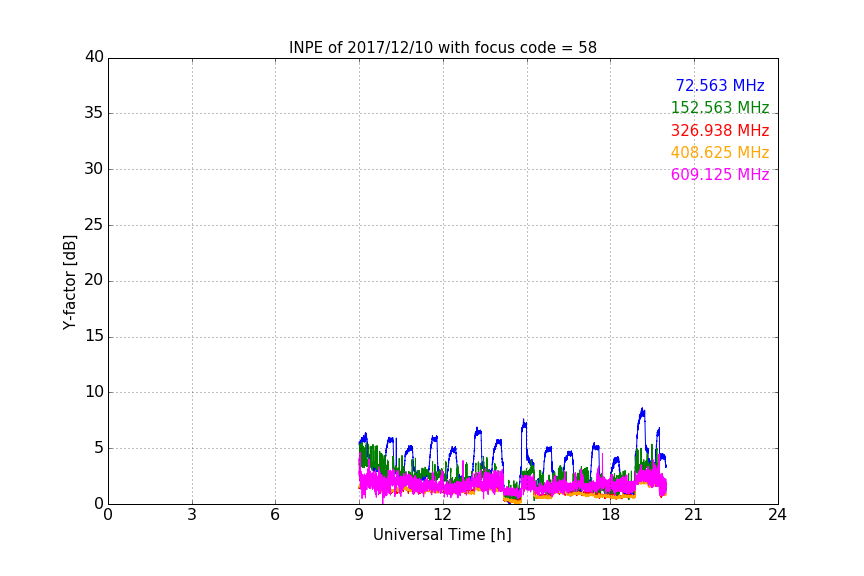Image resolution: width=864 pixels, height=576 pixels.
Task: Select the green 152.563 MHz legend label
Action: tap(720, 107)
